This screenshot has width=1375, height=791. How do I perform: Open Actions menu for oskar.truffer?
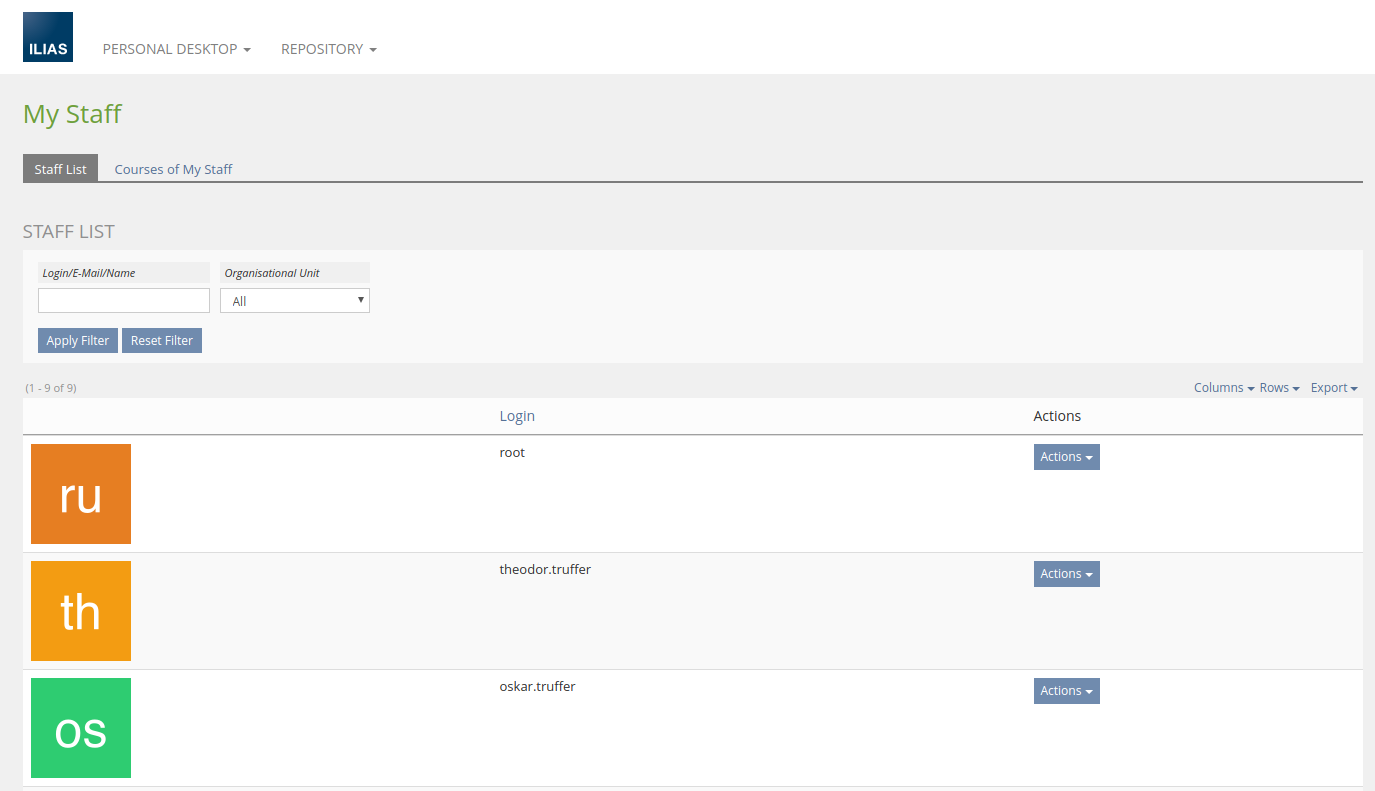pos(1066,691)
